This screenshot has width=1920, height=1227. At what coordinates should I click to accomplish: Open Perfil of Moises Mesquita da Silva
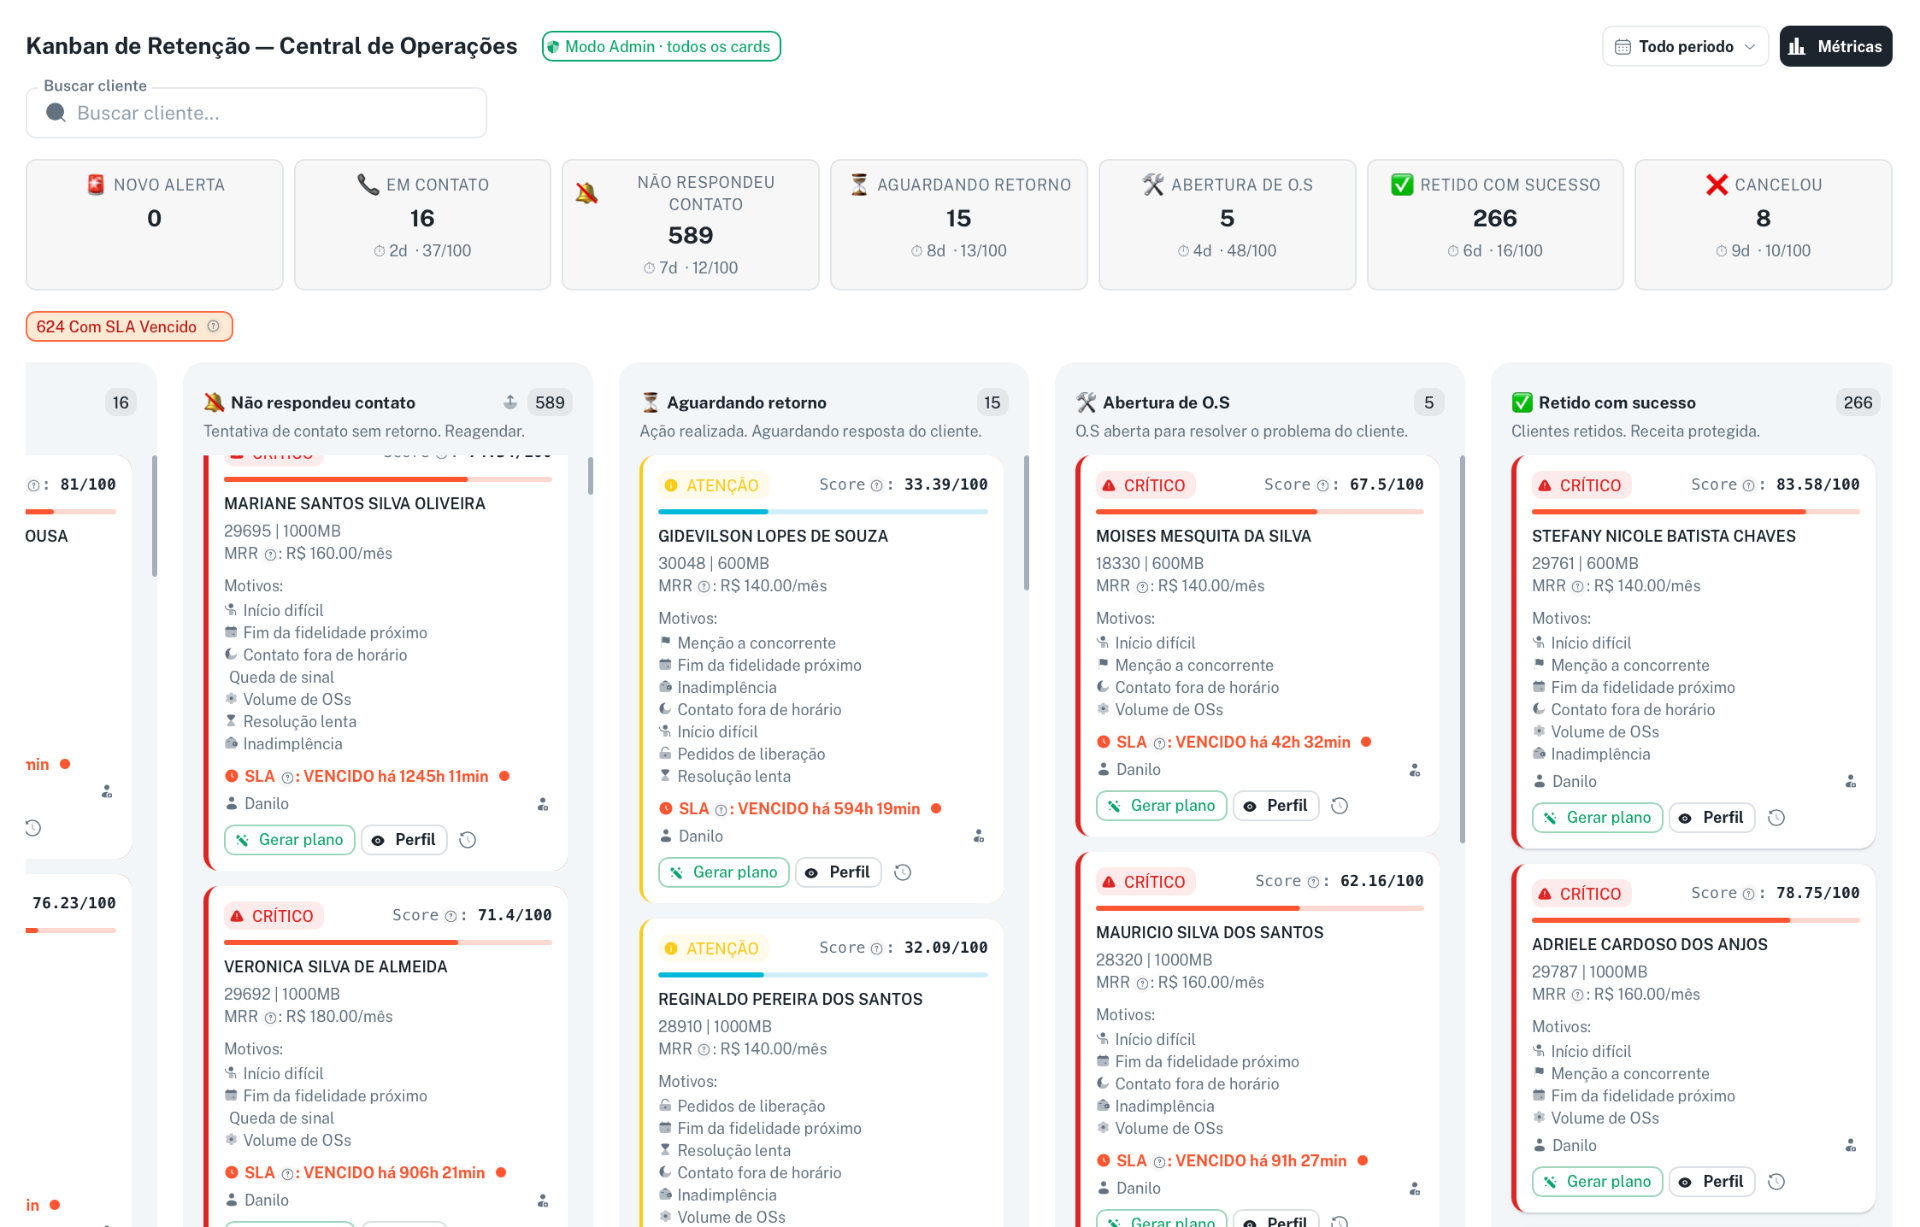(1276, 805)
